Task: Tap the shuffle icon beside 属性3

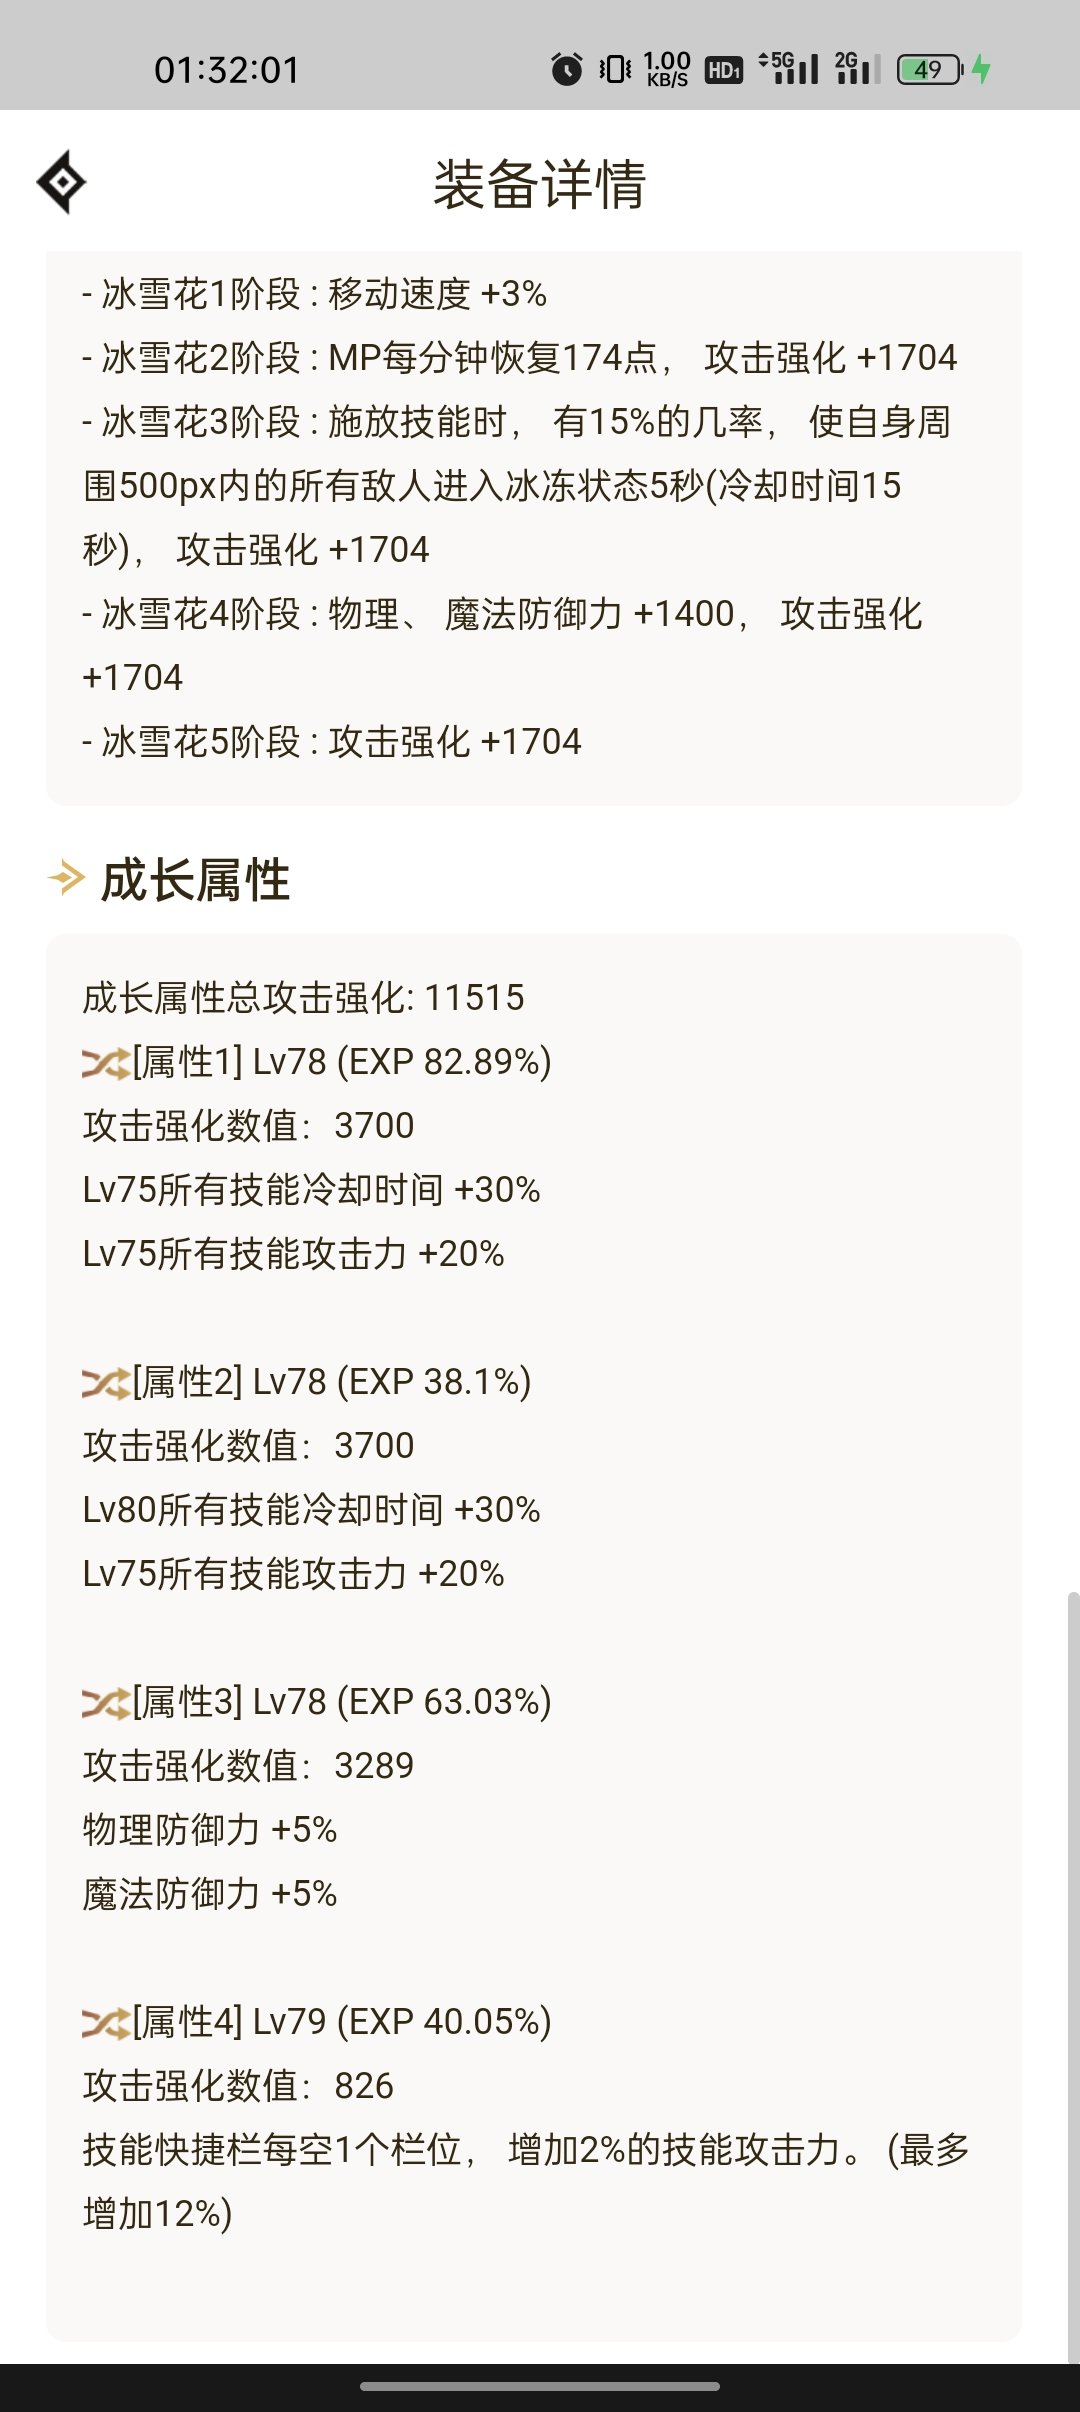Action: 106,1703
